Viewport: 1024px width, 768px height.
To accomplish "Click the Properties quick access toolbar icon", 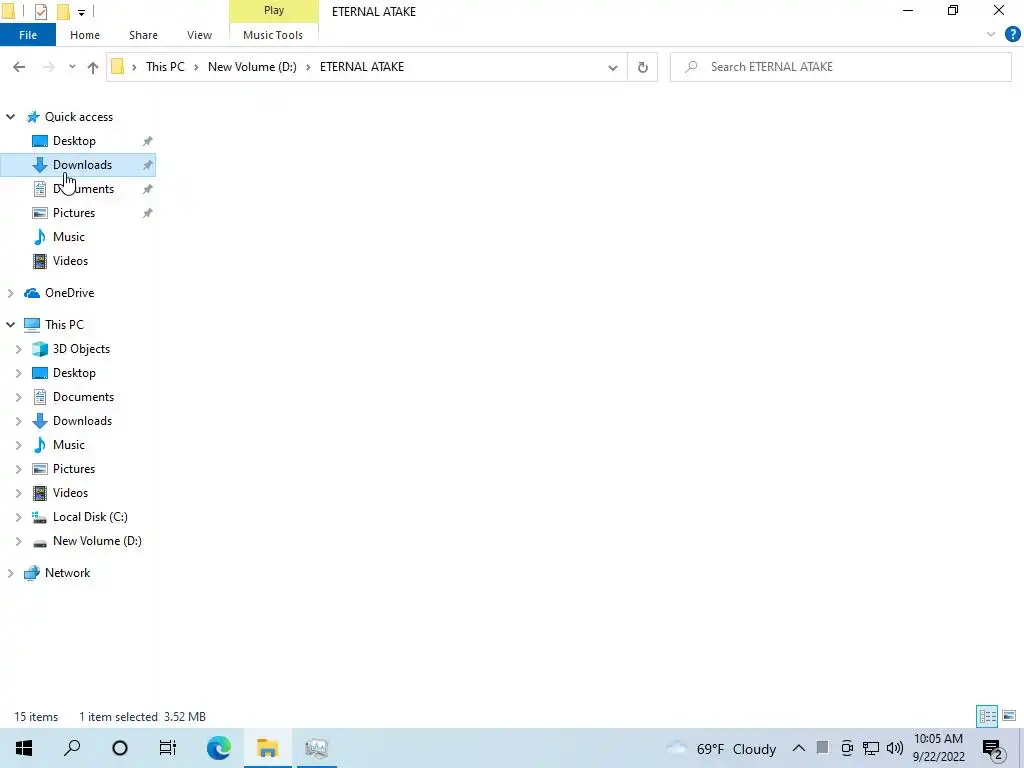I will [40, 12].
